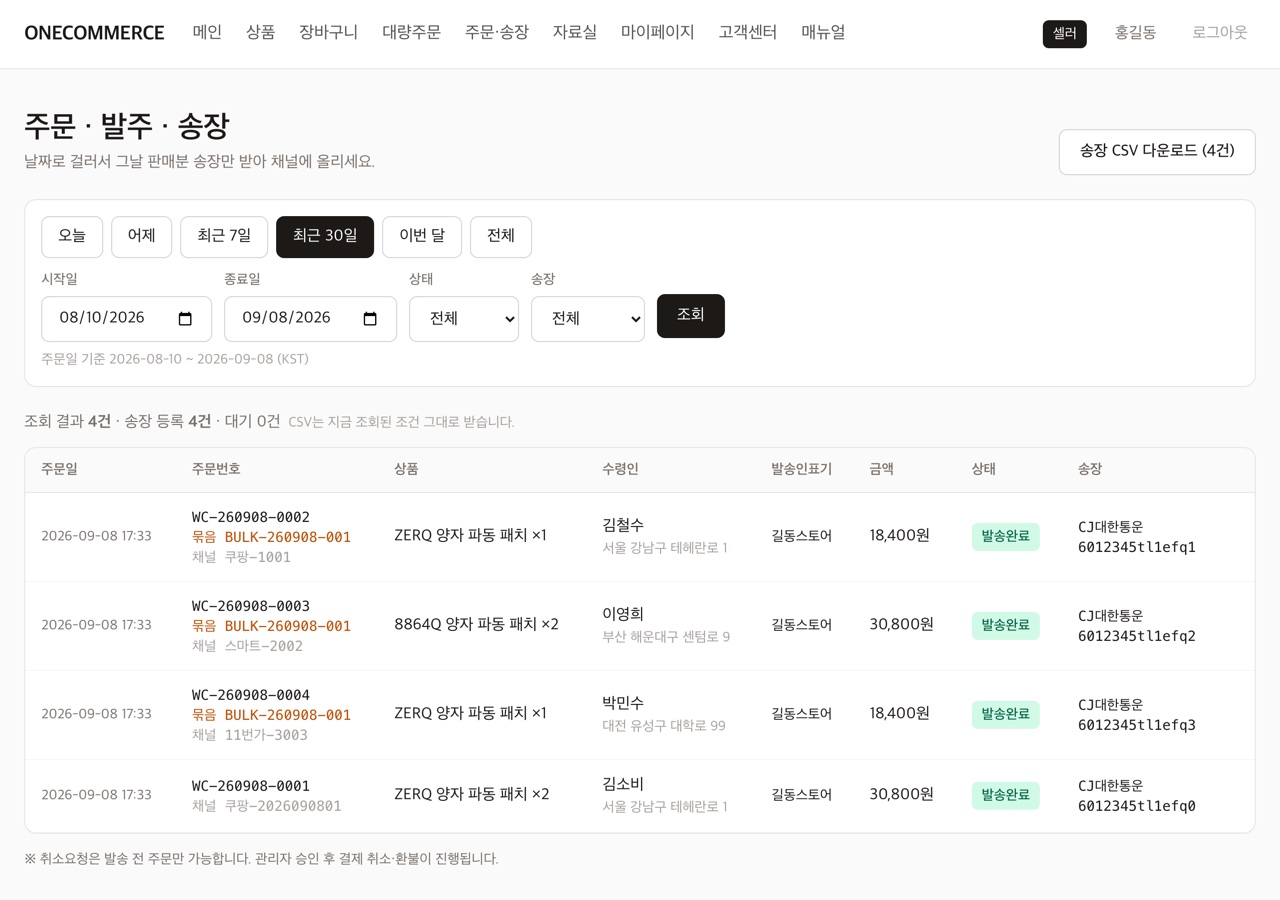
Task: Select the 전체 date range preset
Action: [x=501, y=237]
